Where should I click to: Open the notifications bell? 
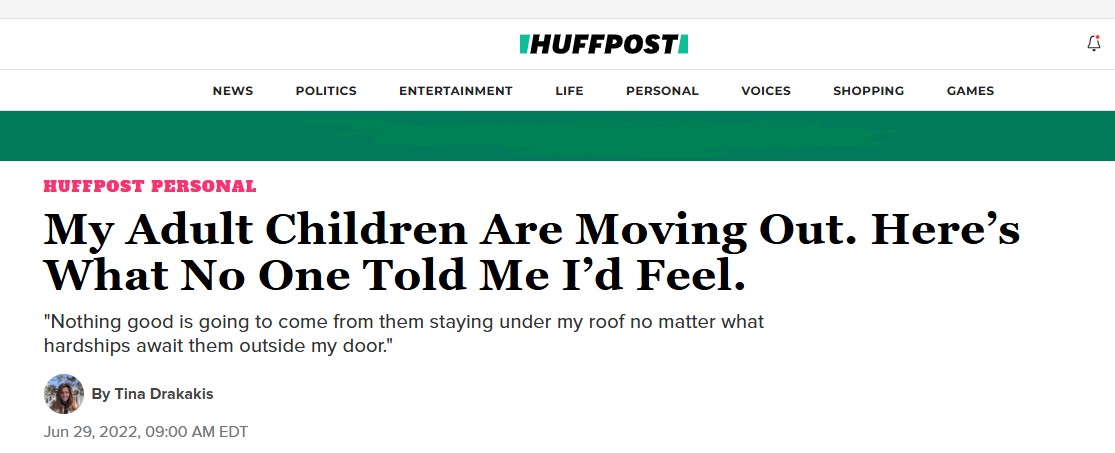(1093, 44)
